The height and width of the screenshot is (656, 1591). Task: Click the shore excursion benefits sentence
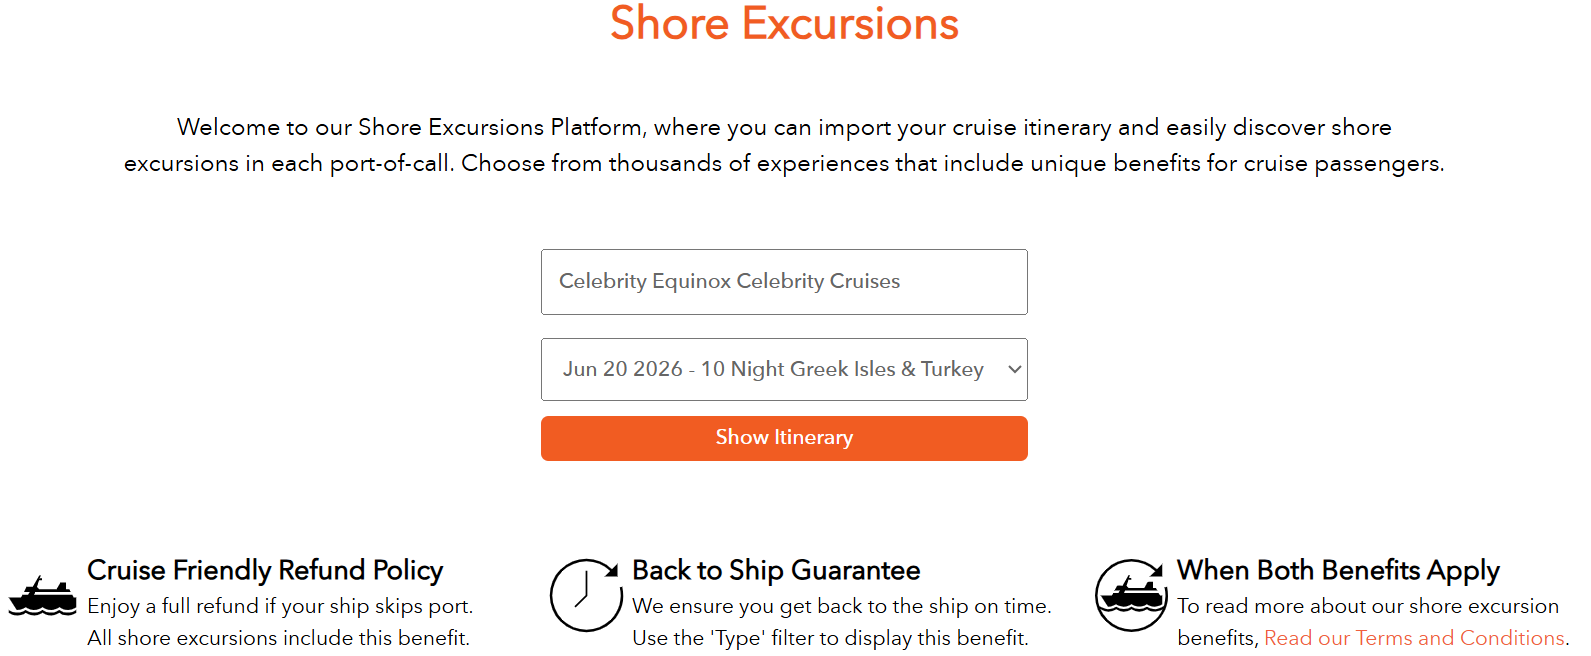[1368, 621]
